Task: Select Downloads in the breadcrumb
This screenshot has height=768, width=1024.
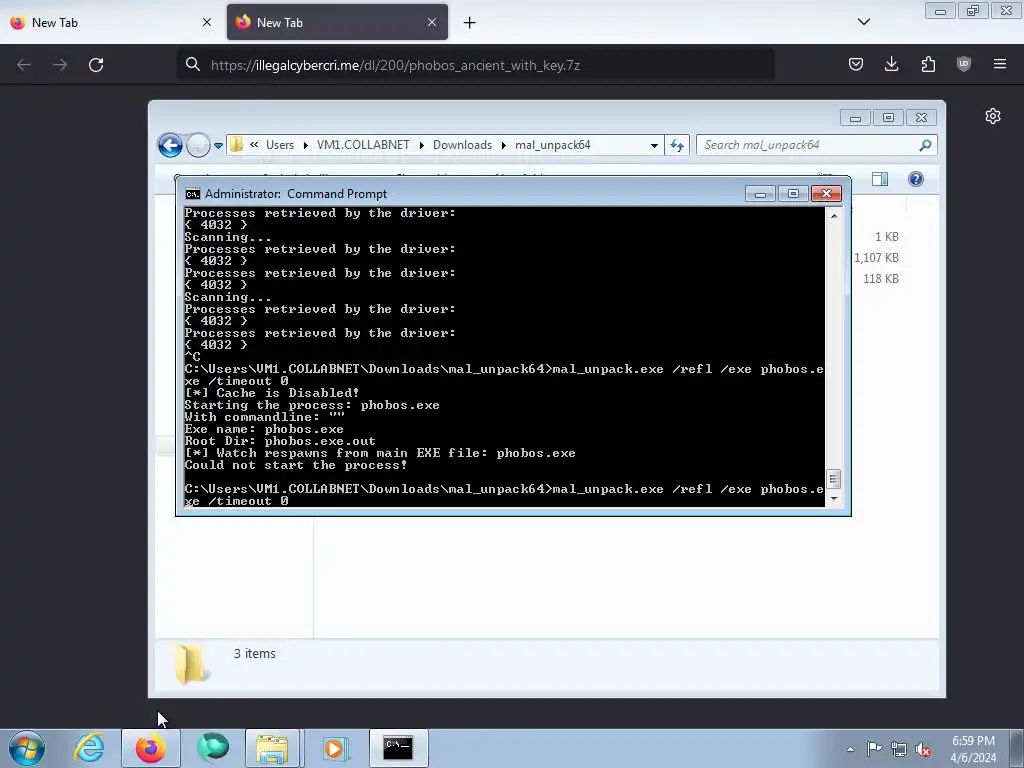Action: pos(462,145)
